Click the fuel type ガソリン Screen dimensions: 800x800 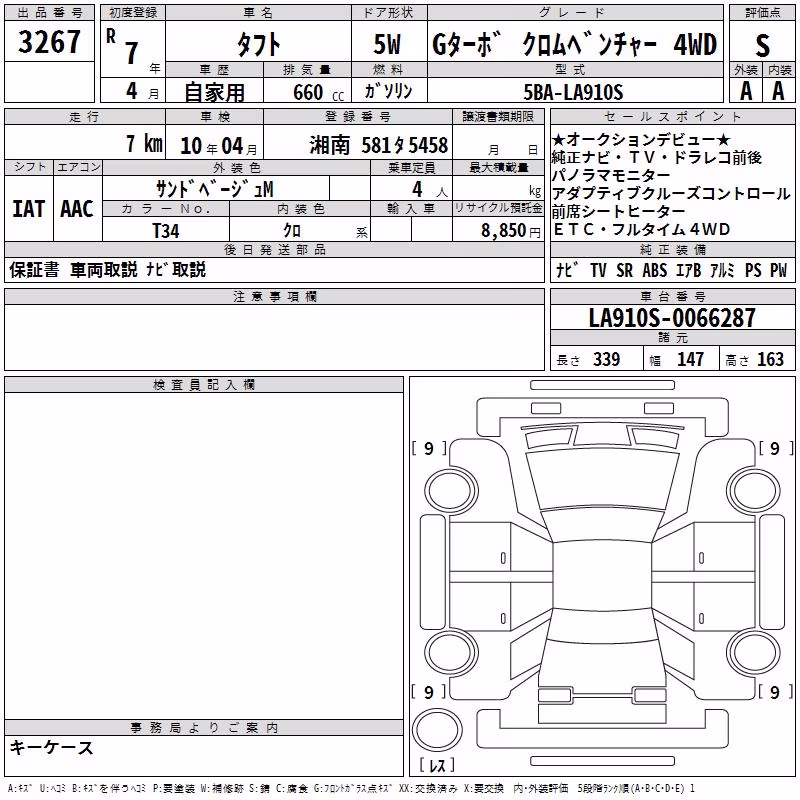388,91
